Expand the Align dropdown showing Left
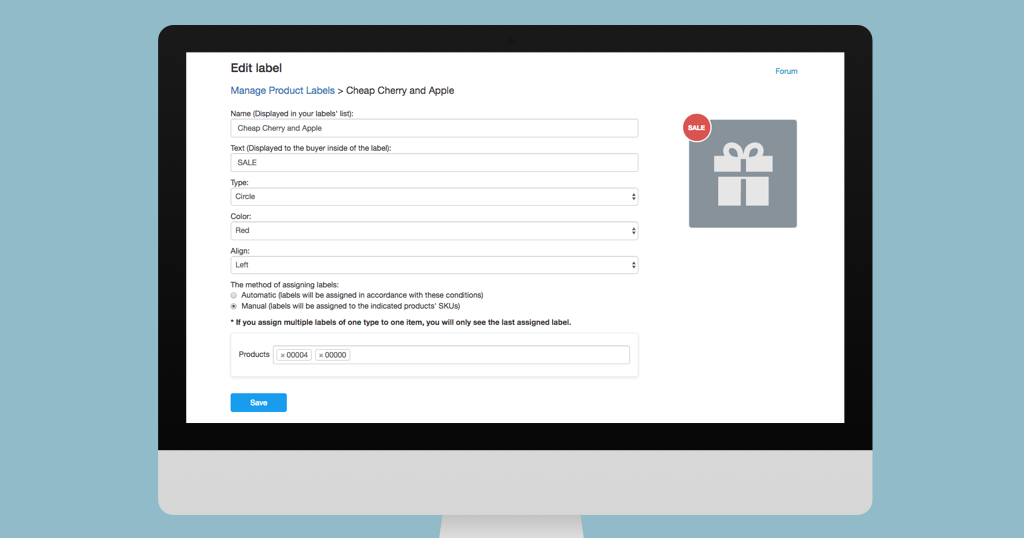 pyautogui.click(x=434, y=265)
